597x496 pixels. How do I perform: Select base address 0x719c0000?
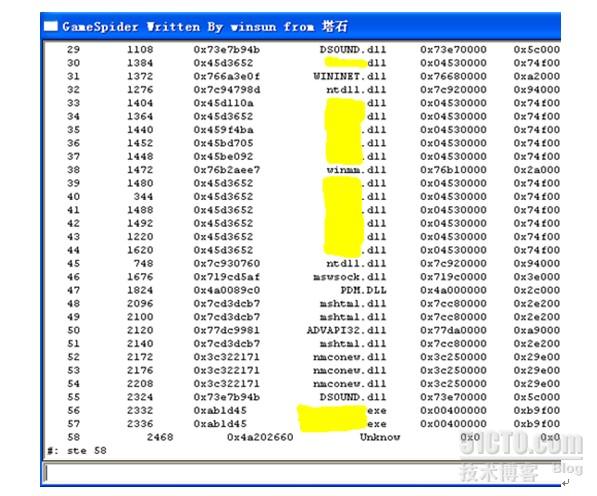[453, 277]
